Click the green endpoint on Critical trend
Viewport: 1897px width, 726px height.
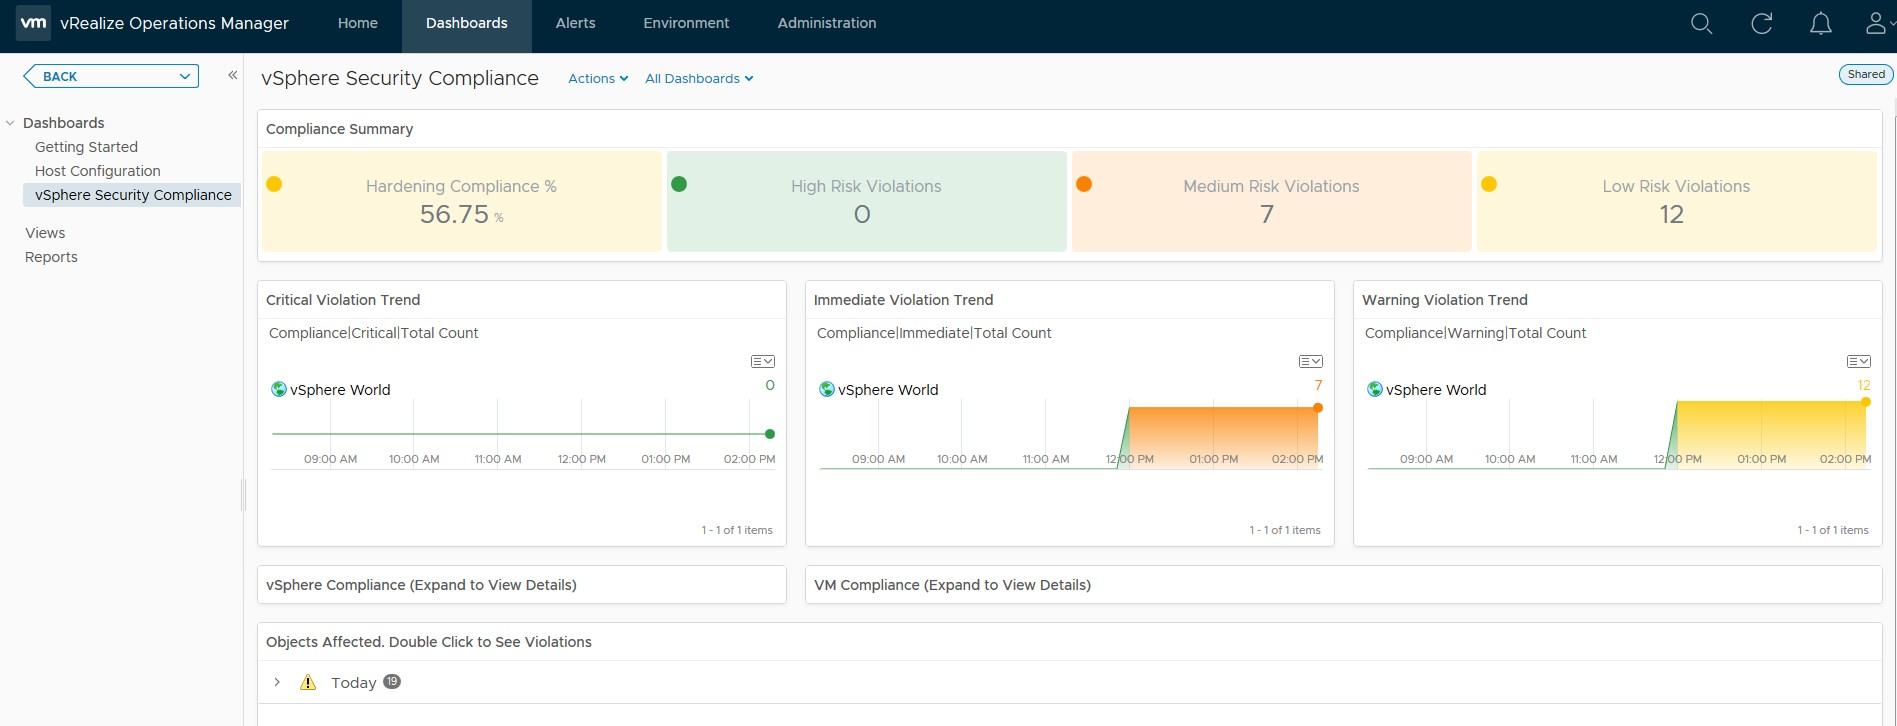pos(769,434)
